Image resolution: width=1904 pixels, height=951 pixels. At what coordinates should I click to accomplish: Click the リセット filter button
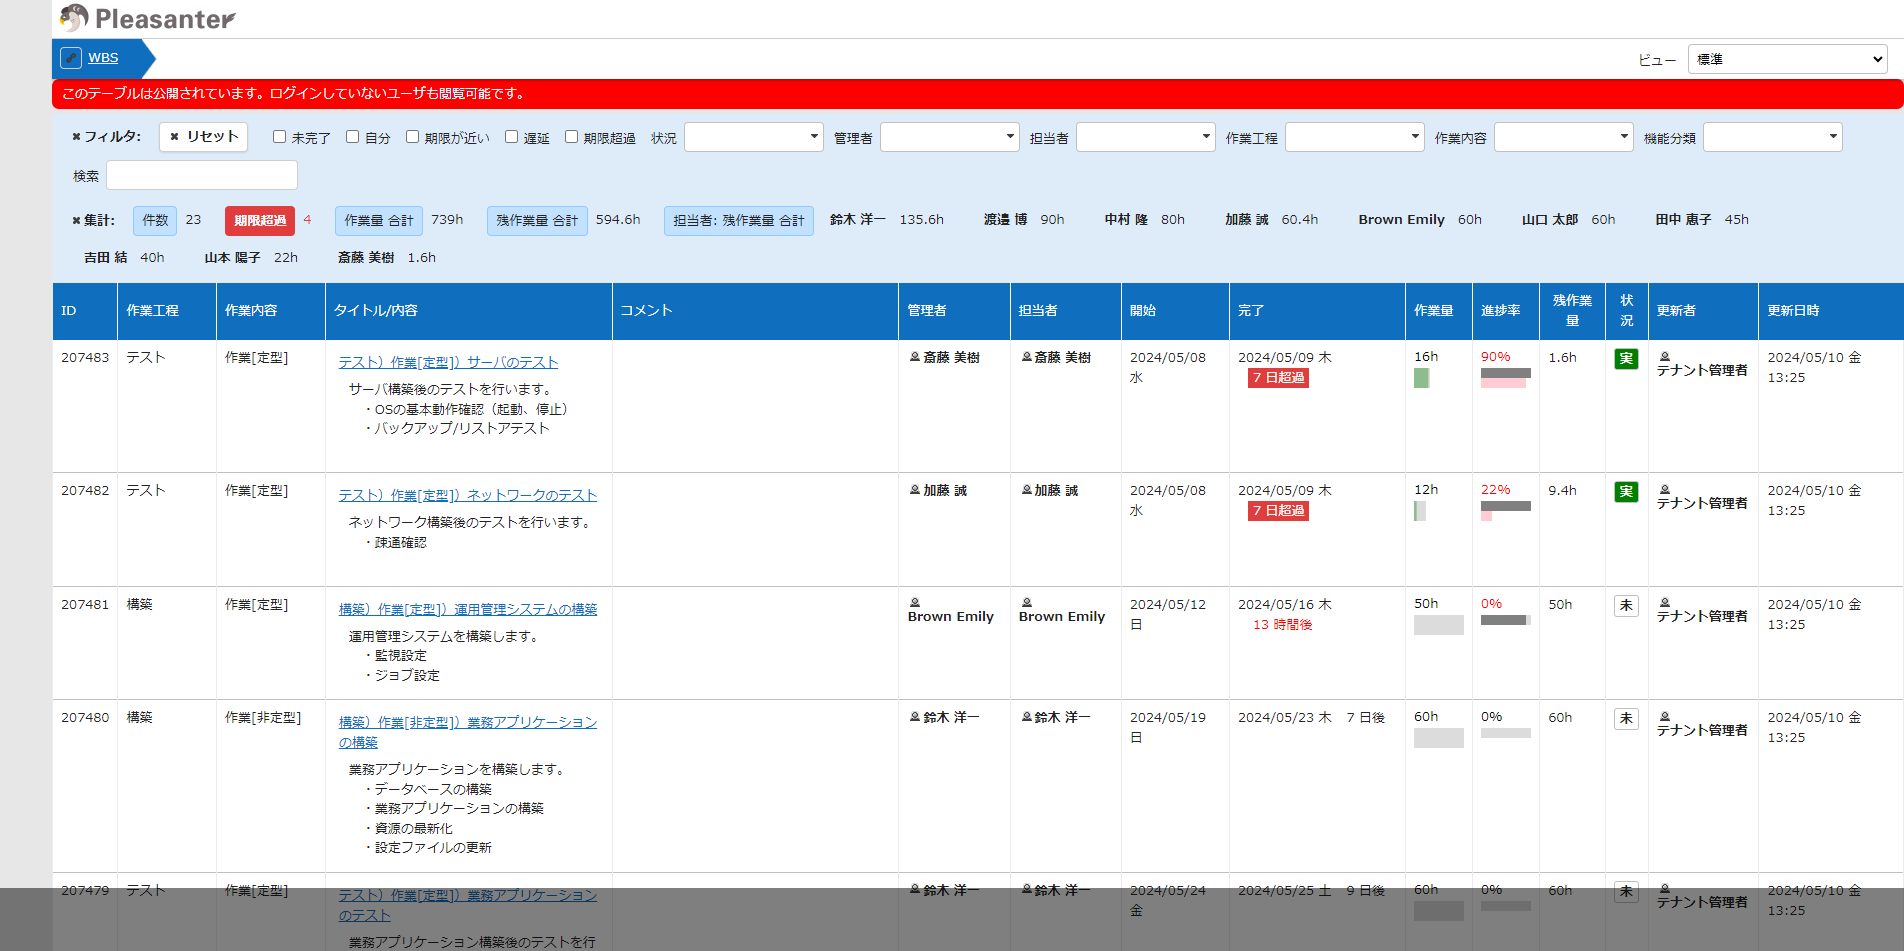pyautogui.click(x=203, y=137)
